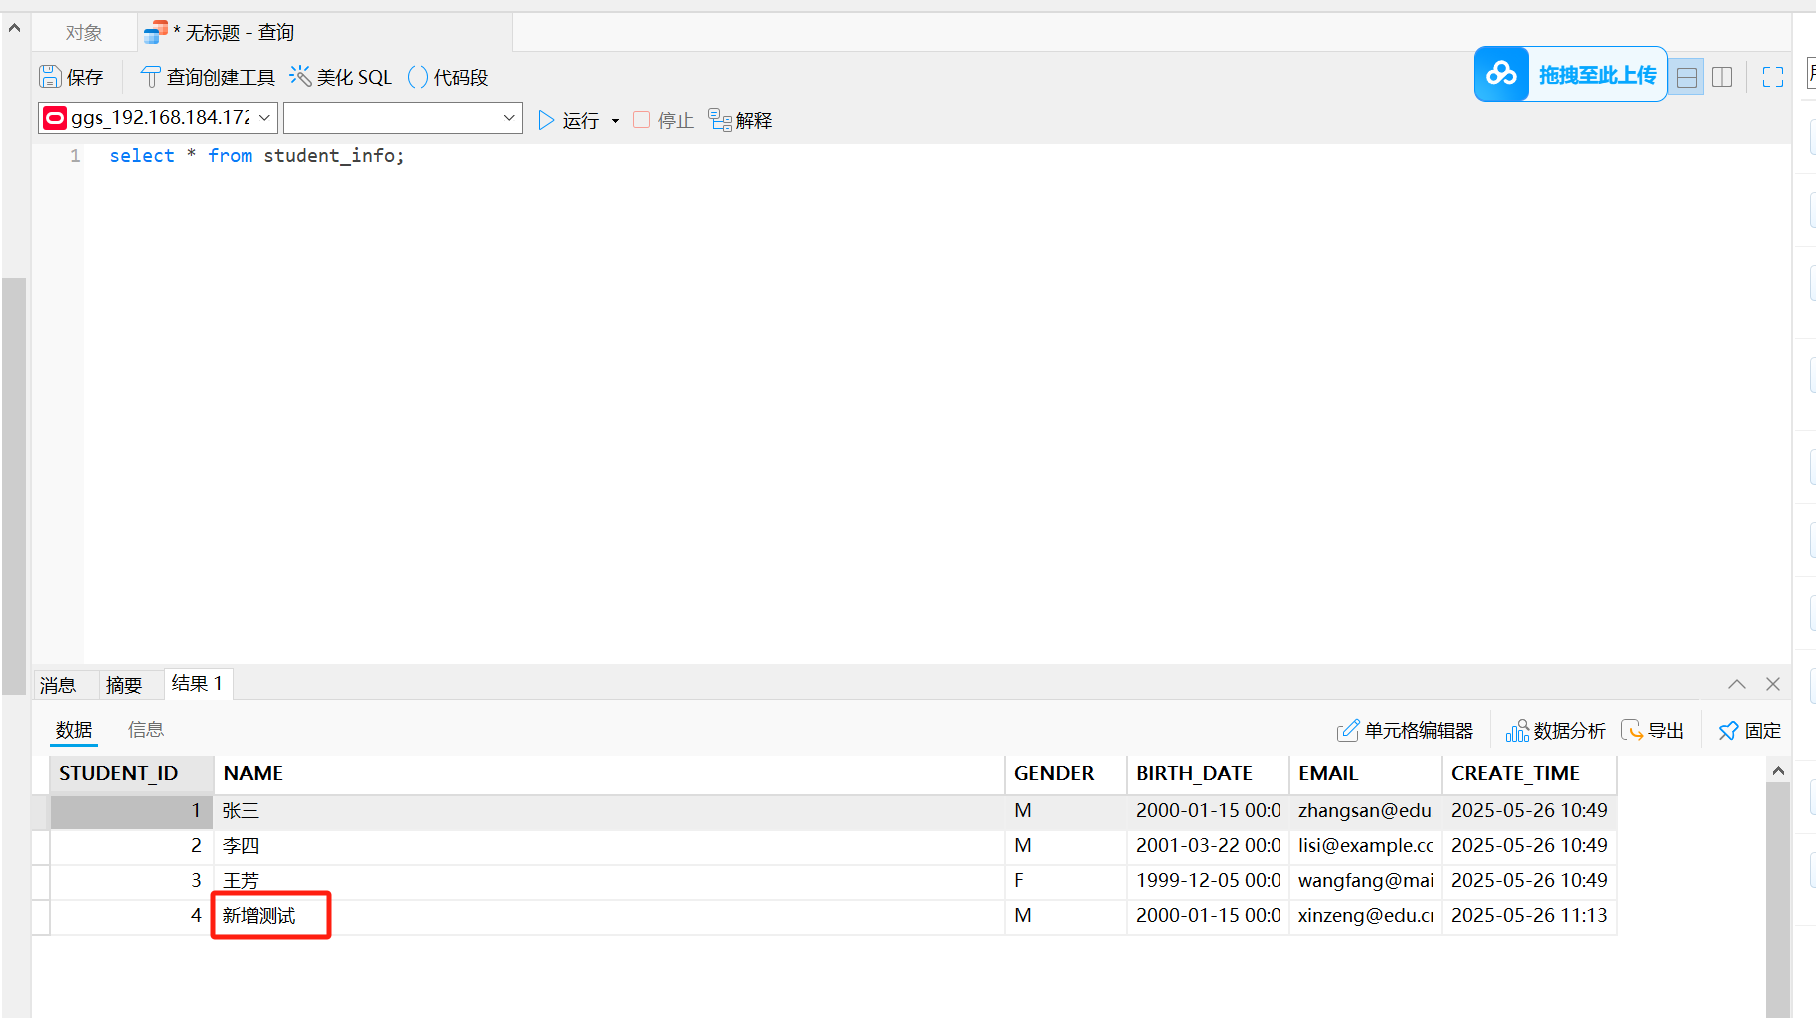Close the results panel
This screenshot has width=1816, height=1018.
click(1773, 684)
